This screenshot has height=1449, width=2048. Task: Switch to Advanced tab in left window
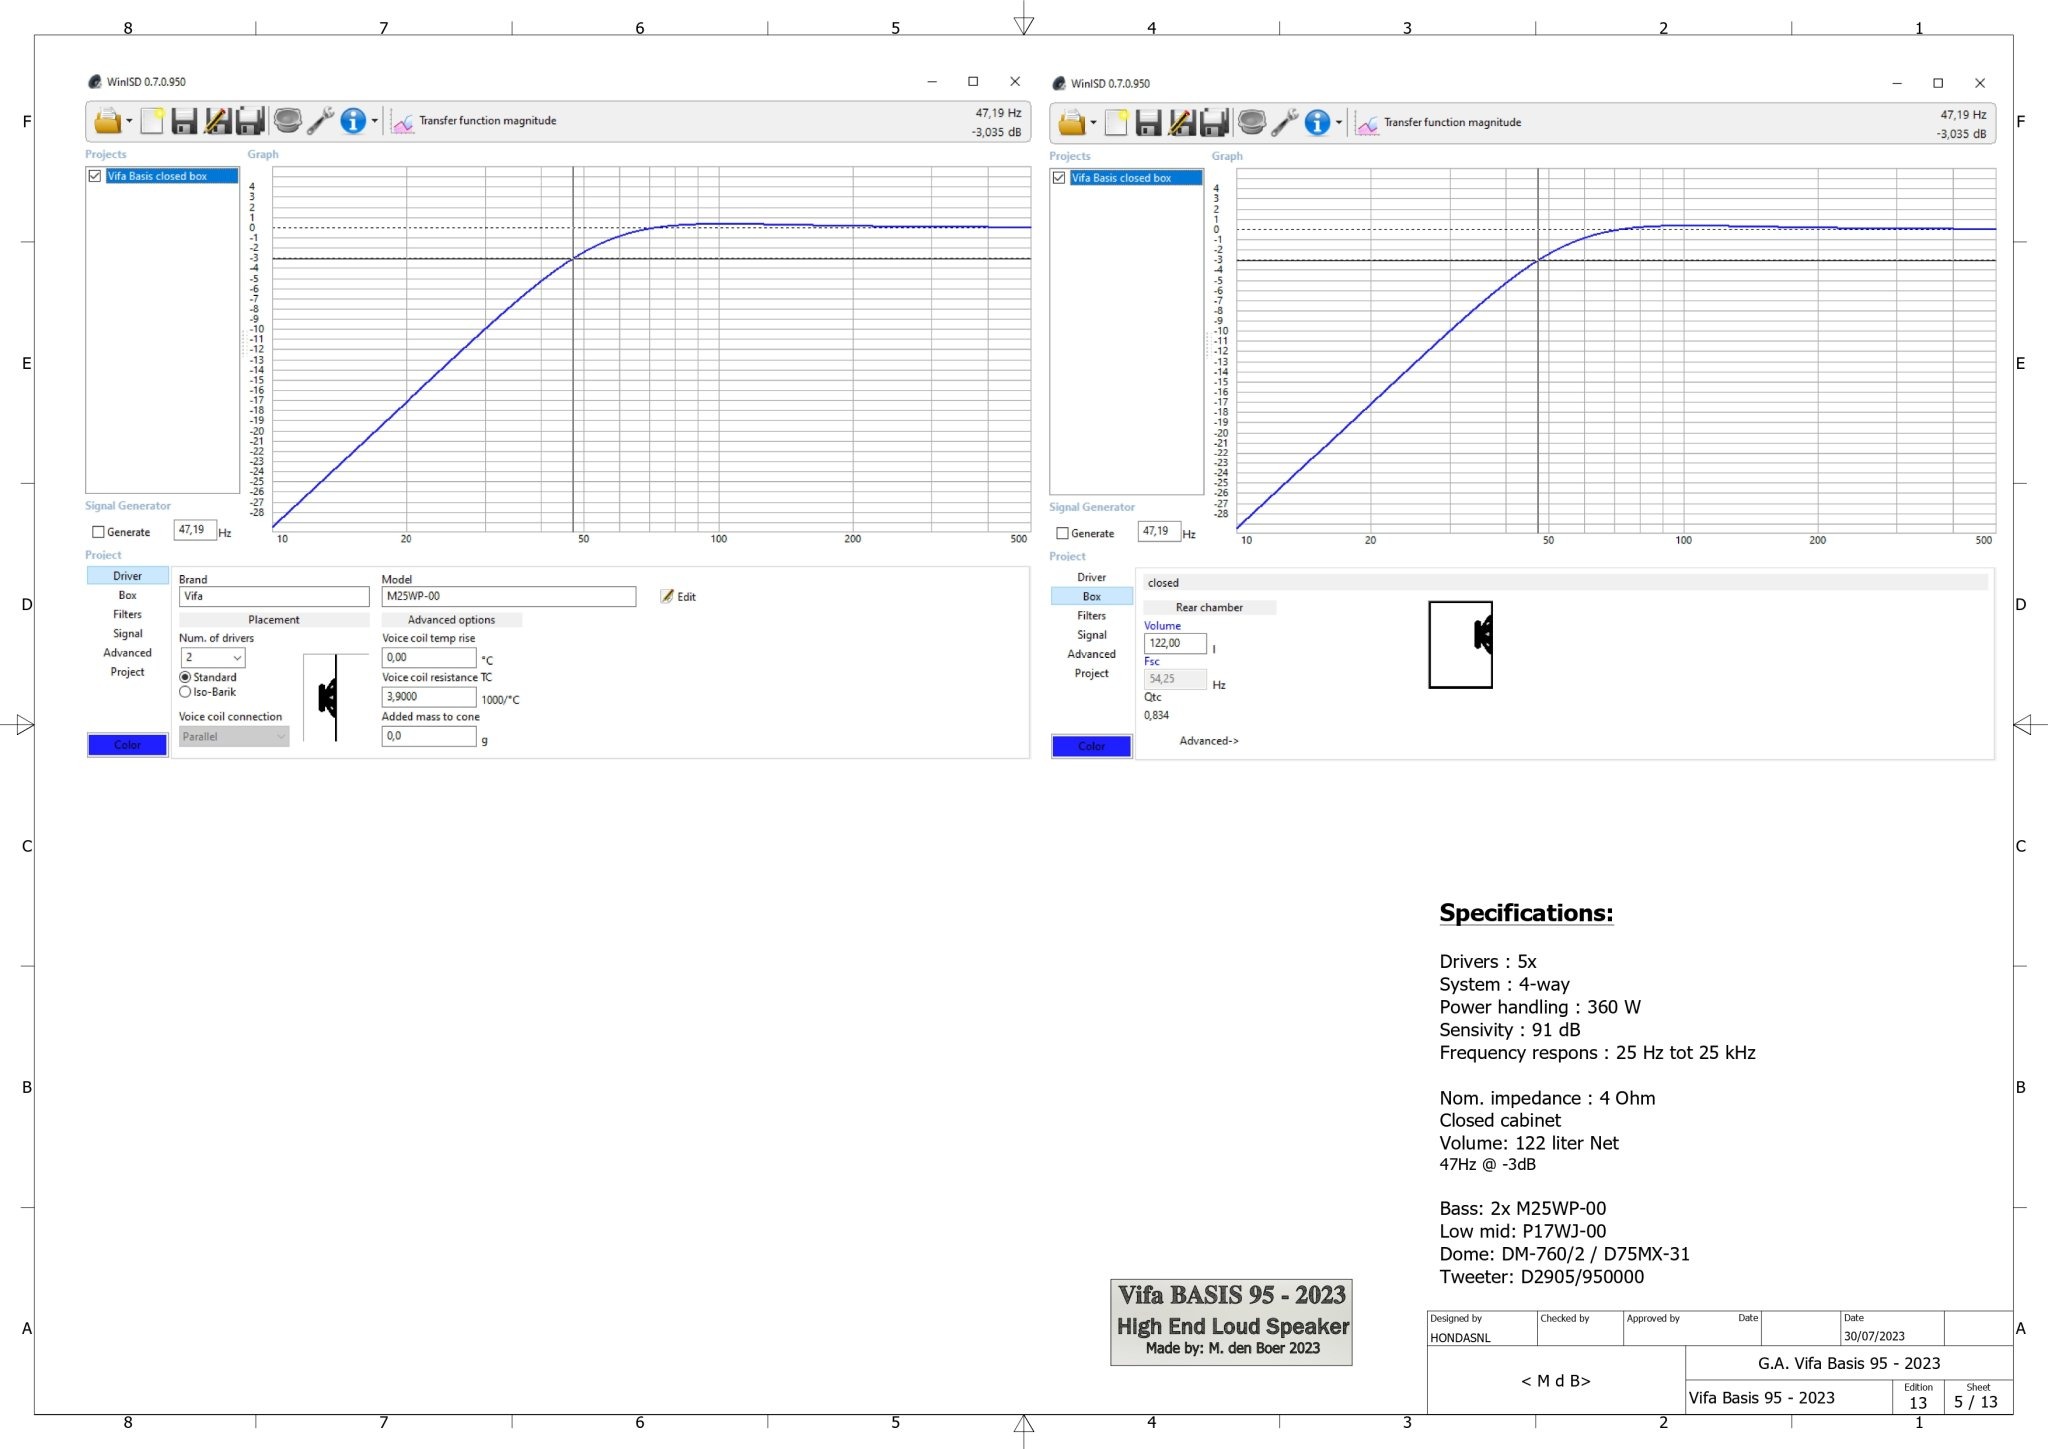tap(127, 653)
